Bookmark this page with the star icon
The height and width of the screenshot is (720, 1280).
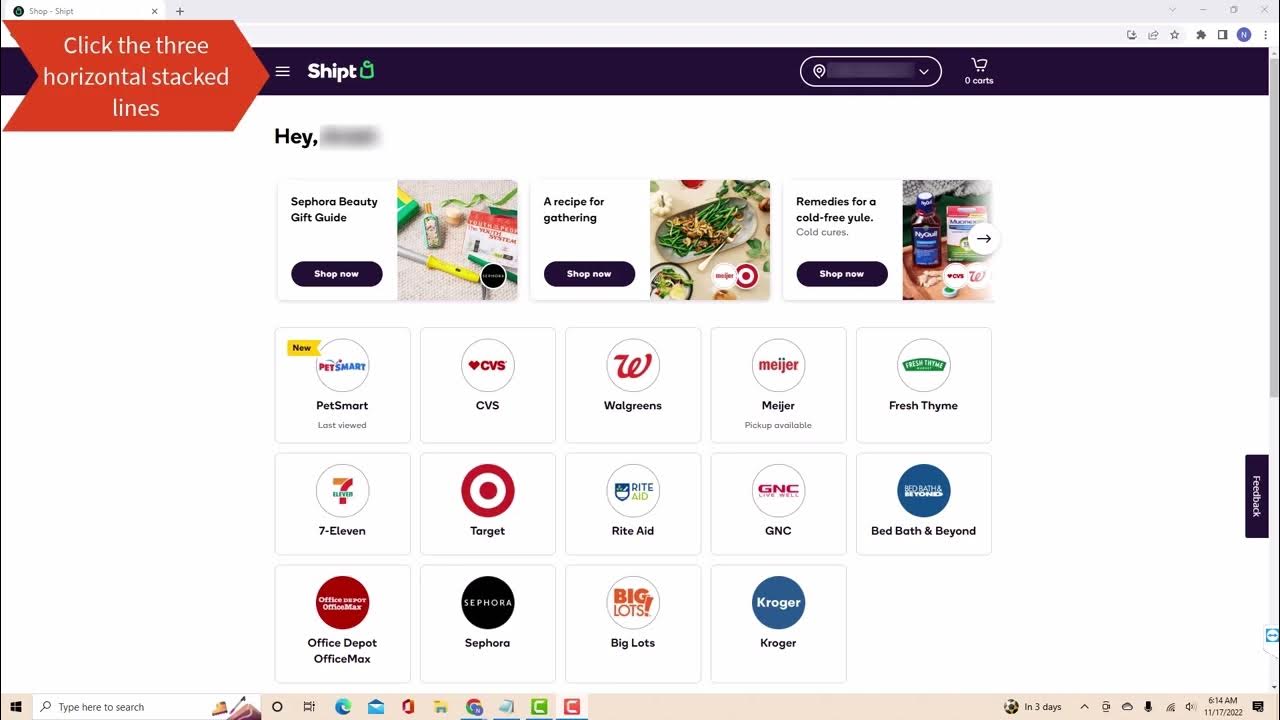click(x=1174, y=34)
